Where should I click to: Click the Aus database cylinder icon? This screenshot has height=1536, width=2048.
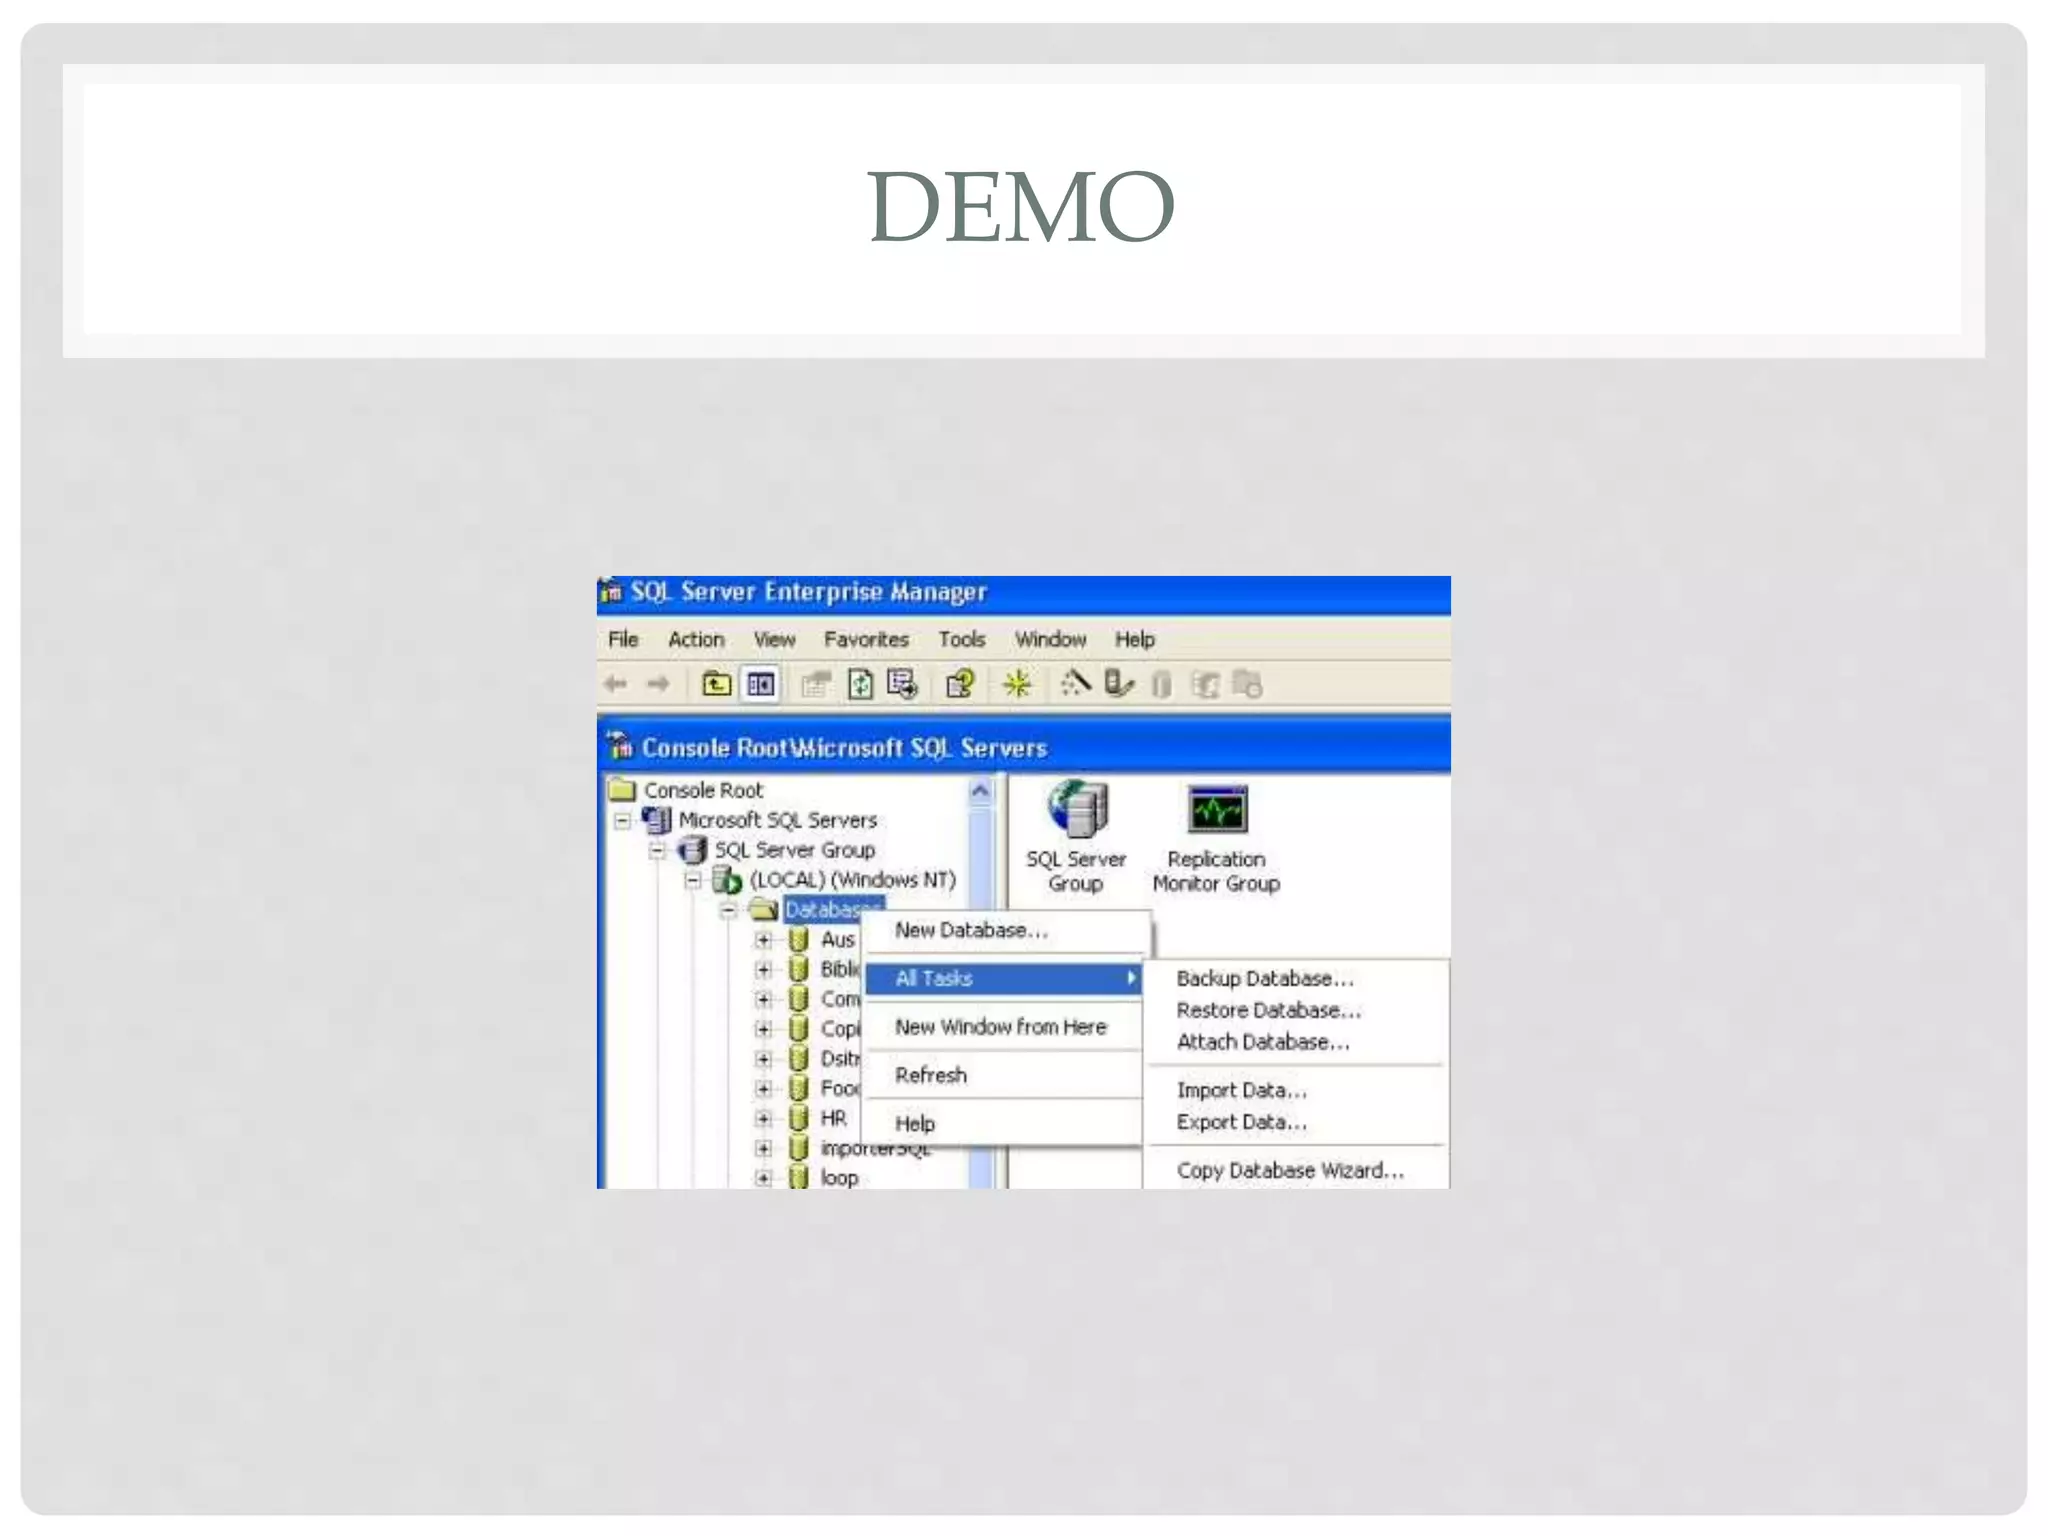pyautogui.click(x=798, y=940)
